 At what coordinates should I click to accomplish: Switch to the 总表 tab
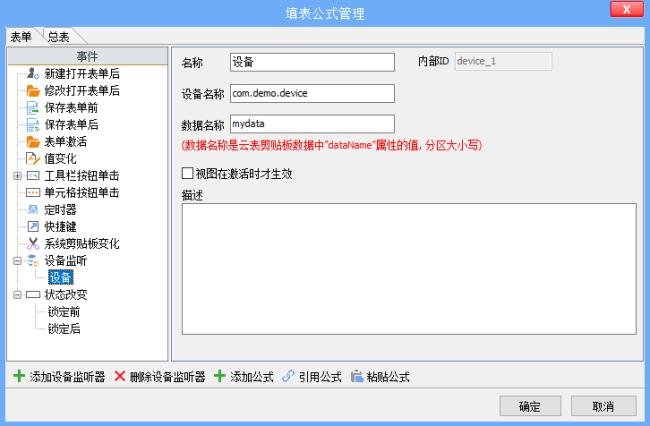click(x=59, y=37)
